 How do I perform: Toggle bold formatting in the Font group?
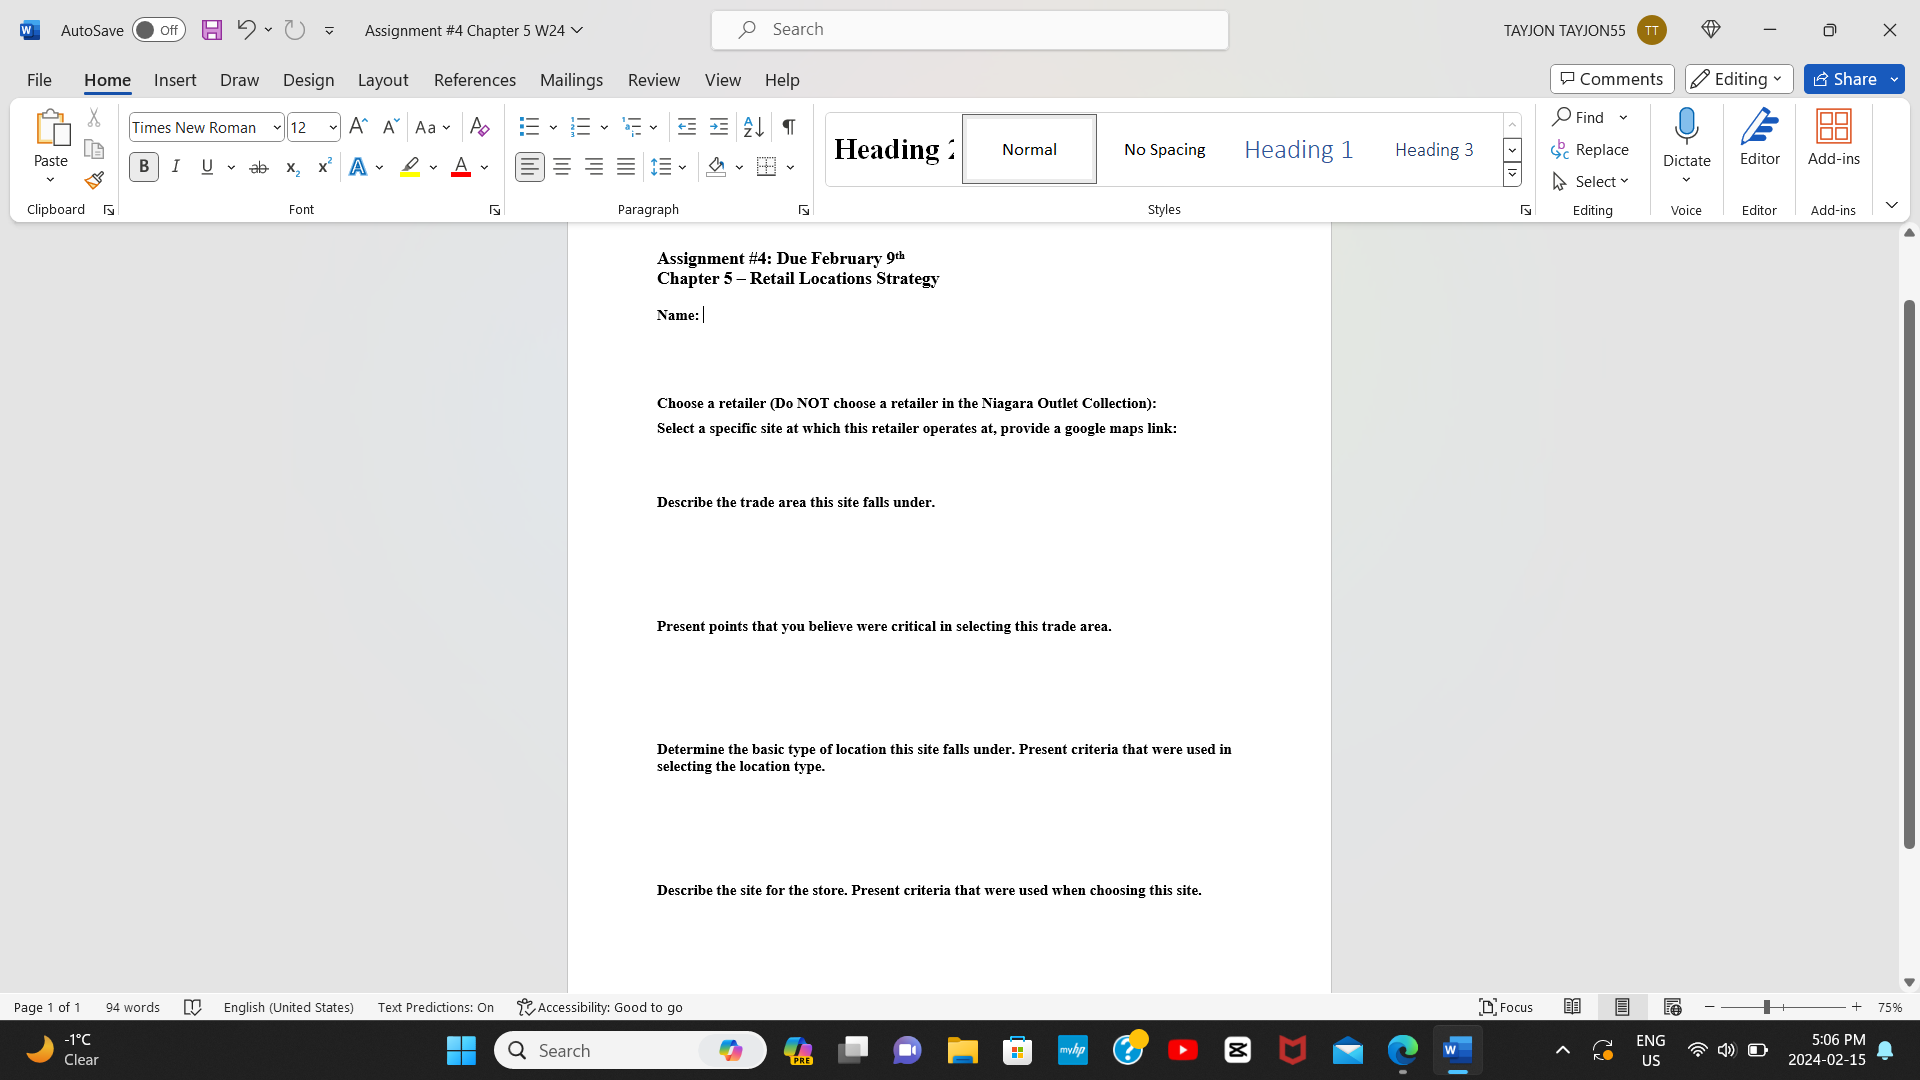coord(143,166)
